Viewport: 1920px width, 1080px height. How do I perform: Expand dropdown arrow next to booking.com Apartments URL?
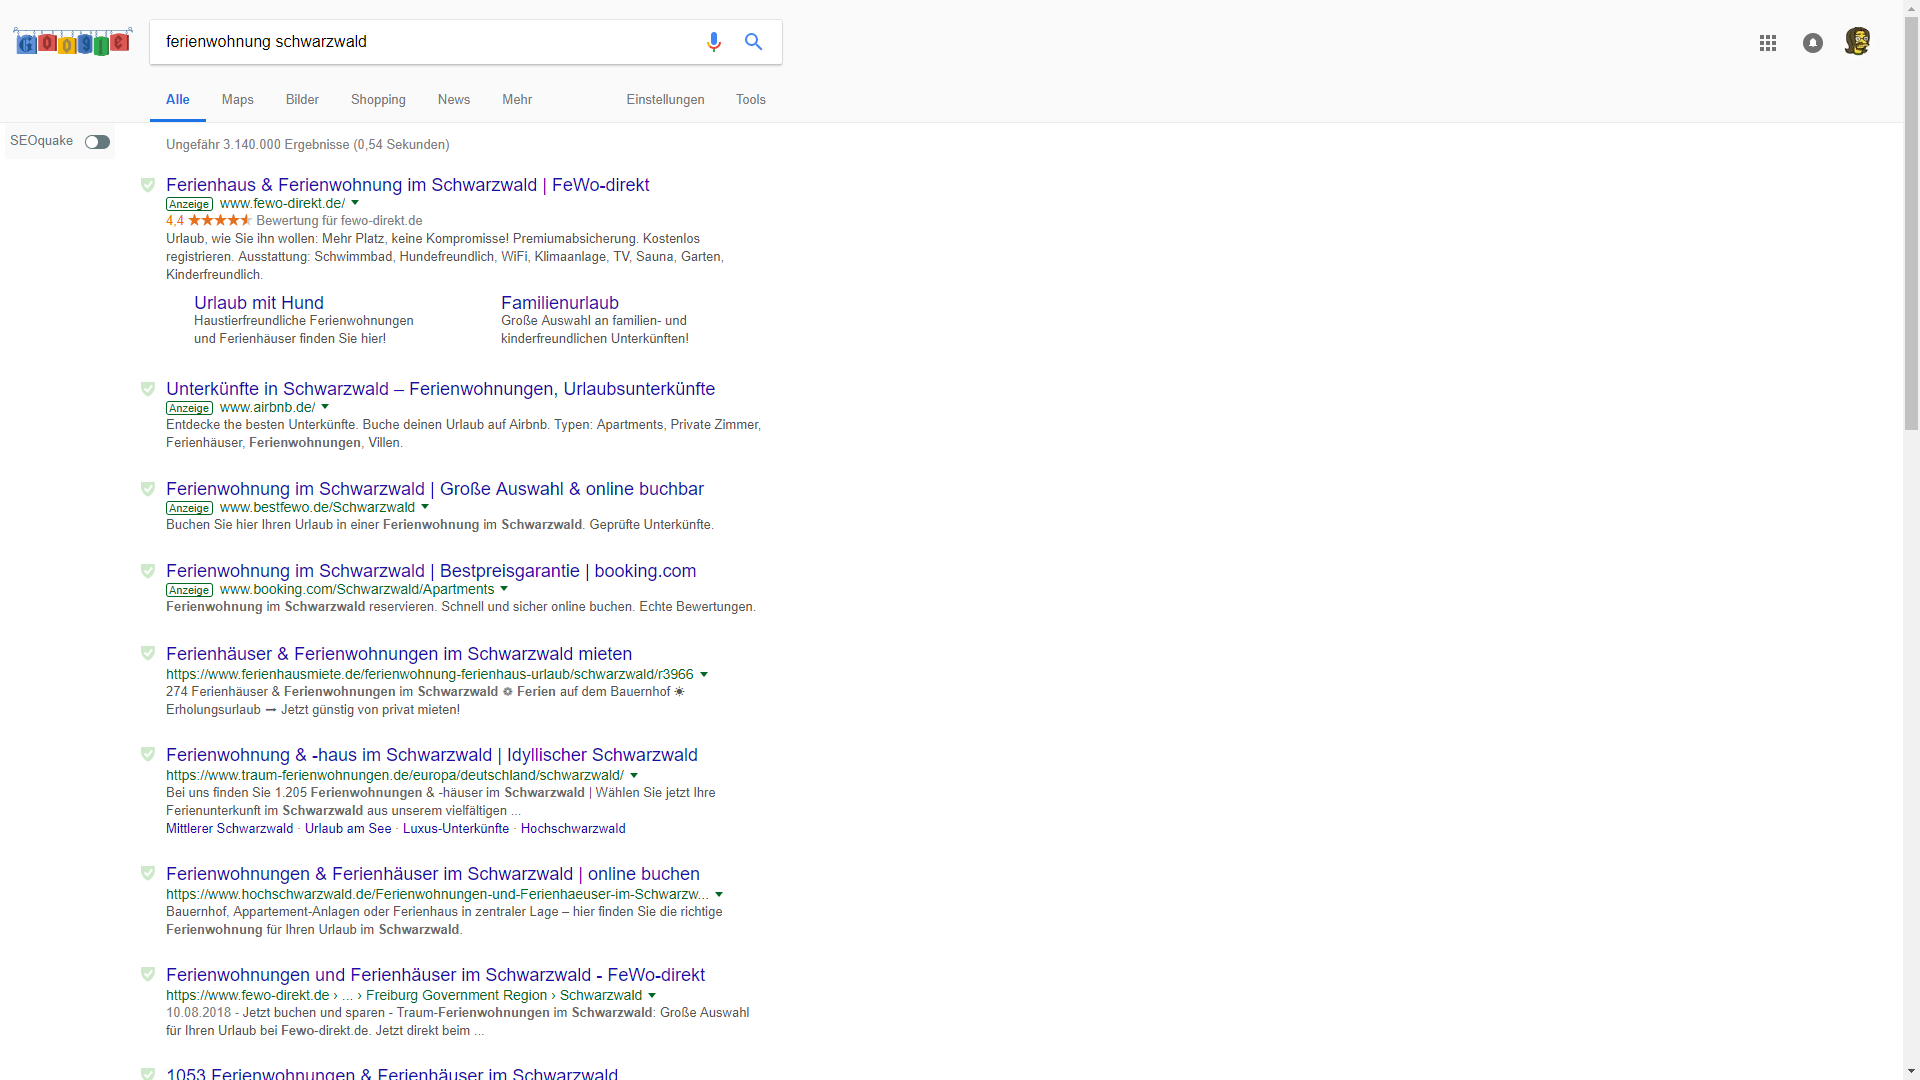504,589
